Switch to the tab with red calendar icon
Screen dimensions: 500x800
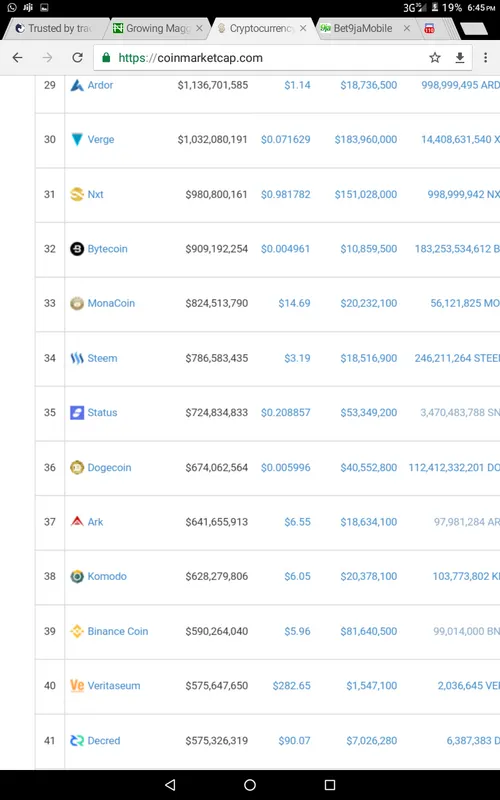[430, 29]
